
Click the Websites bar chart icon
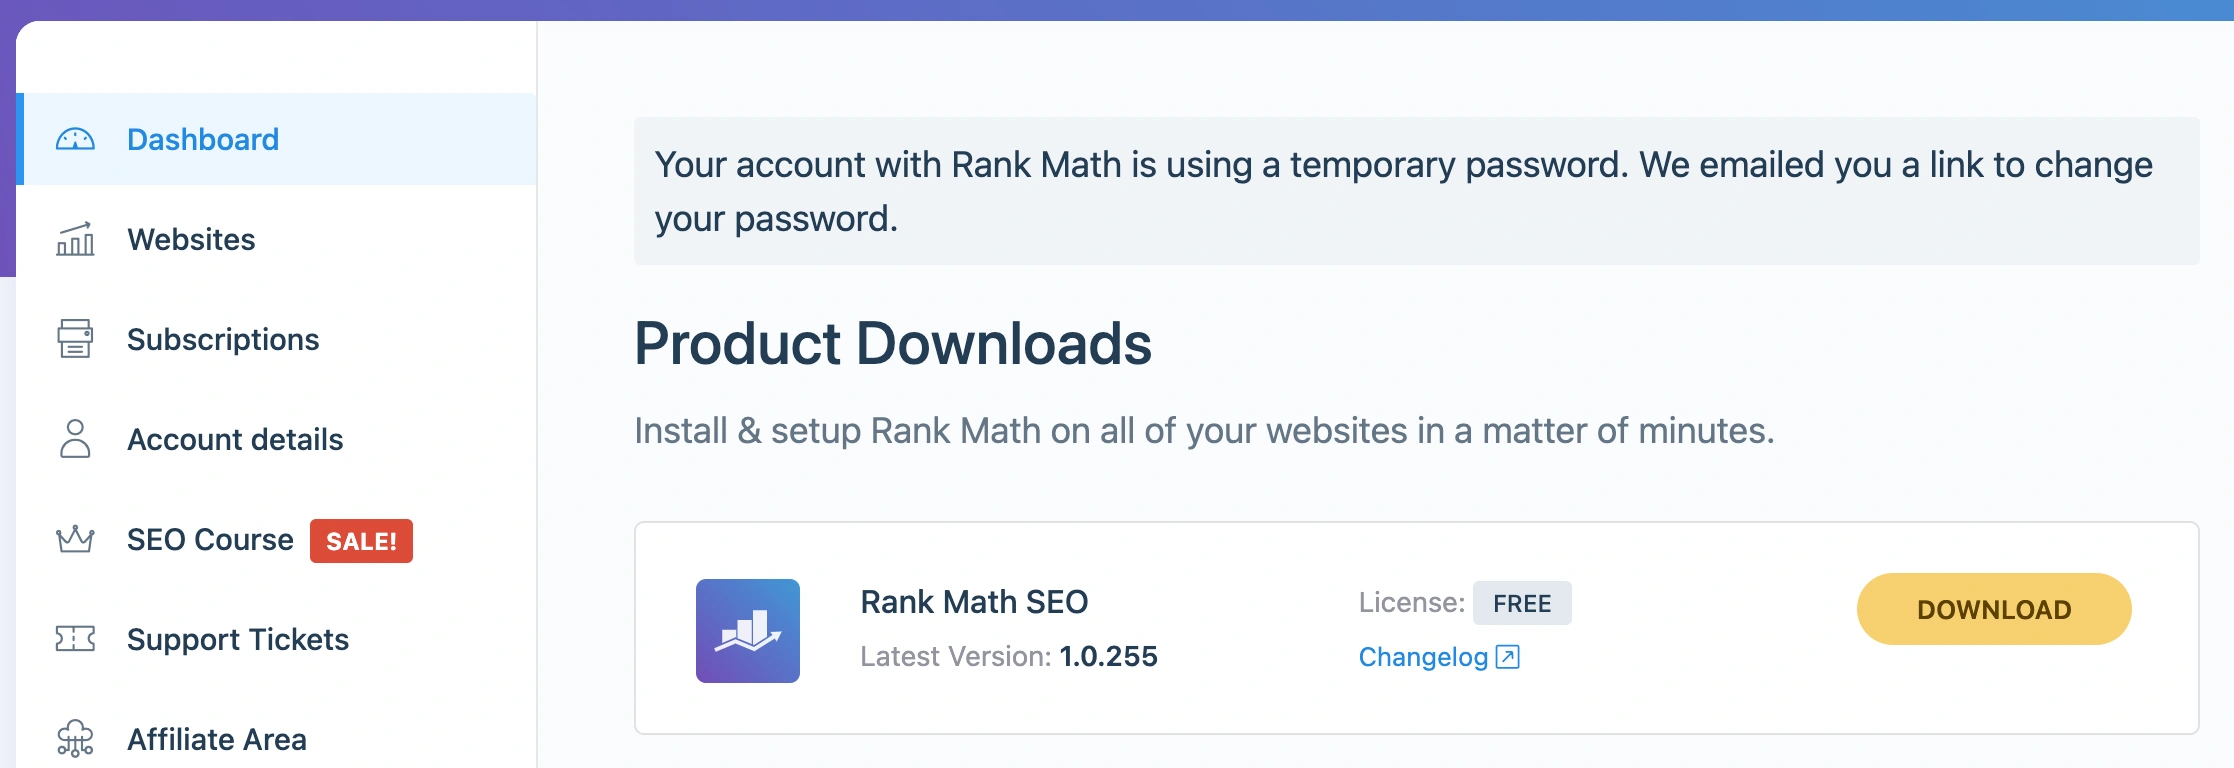pos(75,240)
